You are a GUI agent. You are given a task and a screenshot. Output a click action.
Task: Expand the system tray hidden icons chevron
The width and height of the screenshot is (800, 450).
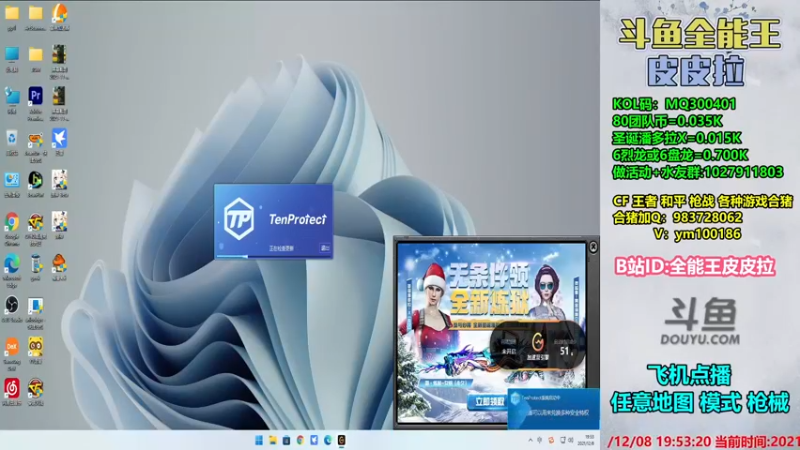coord(530,440)
